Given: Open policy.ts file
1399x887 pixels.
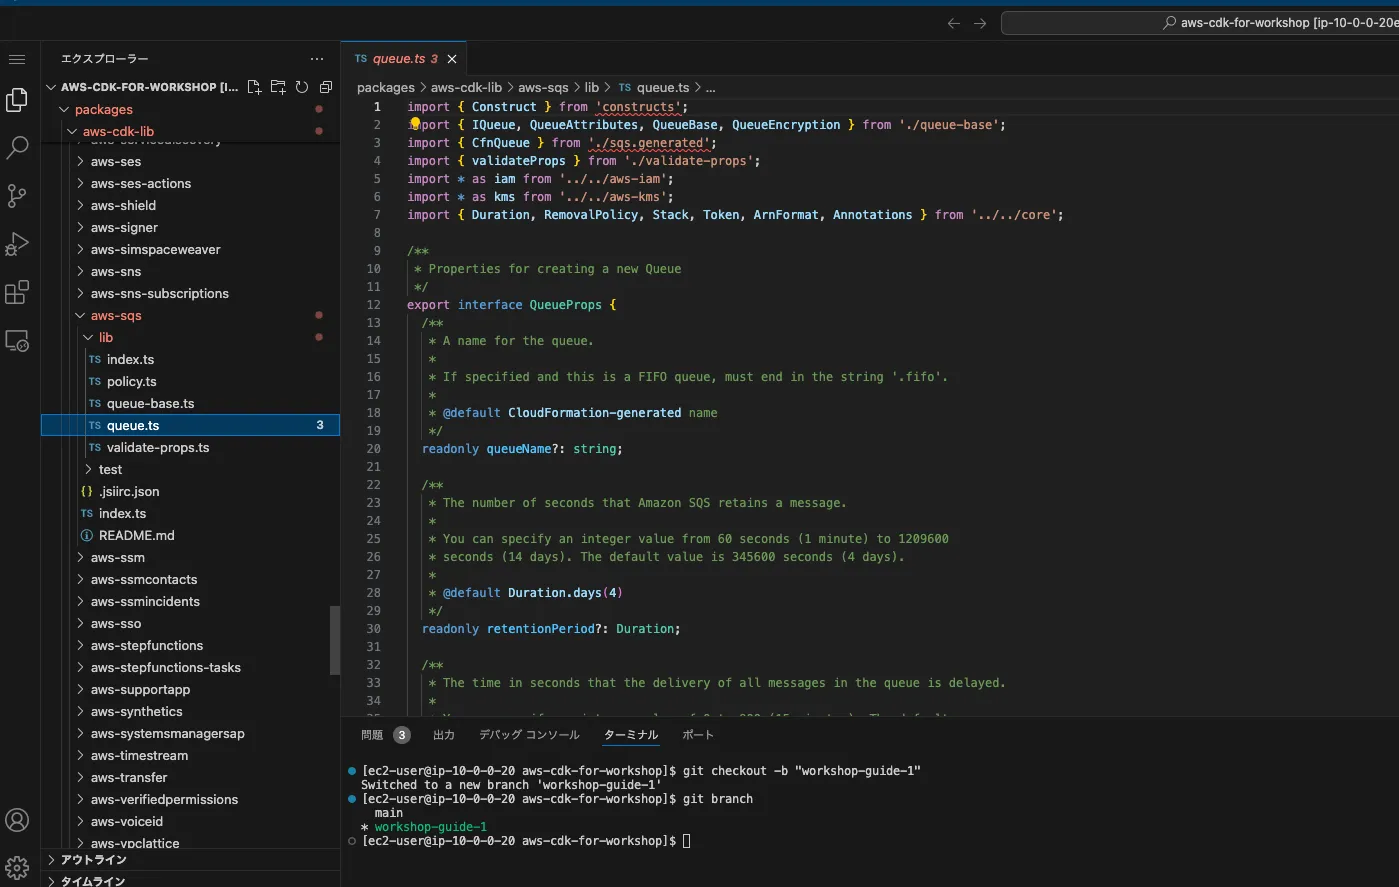Looking at the screenshot, I should click(131, 381).
